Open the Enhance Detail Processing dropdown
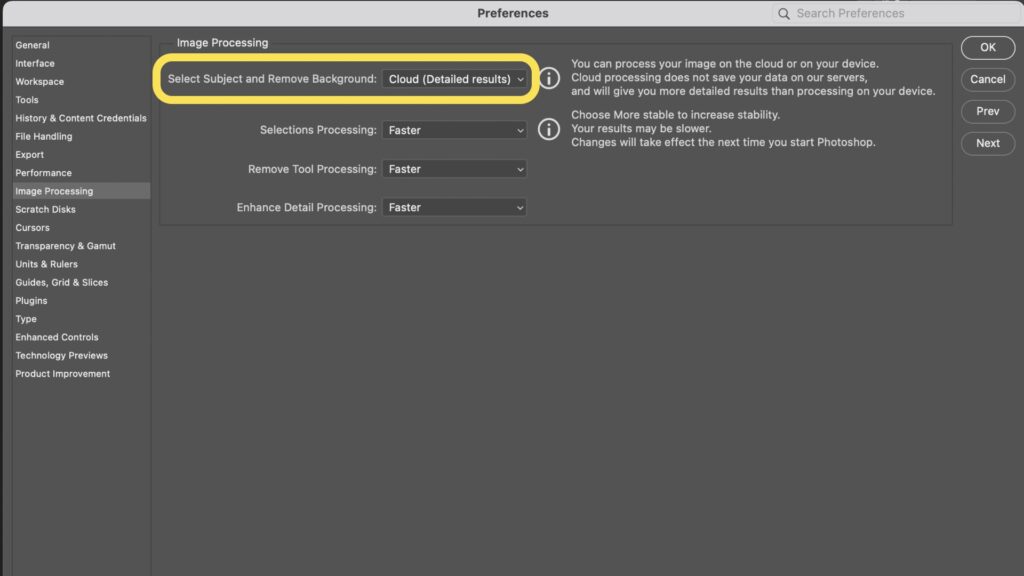The image size is (1024, 576). tap(455, 208)
